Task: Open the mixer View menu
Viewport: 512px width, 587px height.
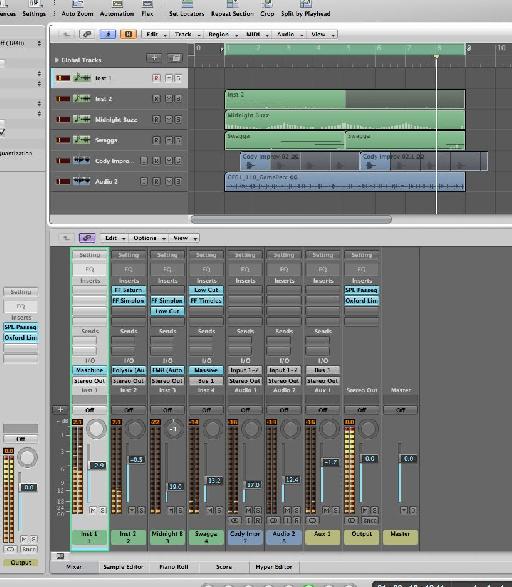Action: pos(184,238)
